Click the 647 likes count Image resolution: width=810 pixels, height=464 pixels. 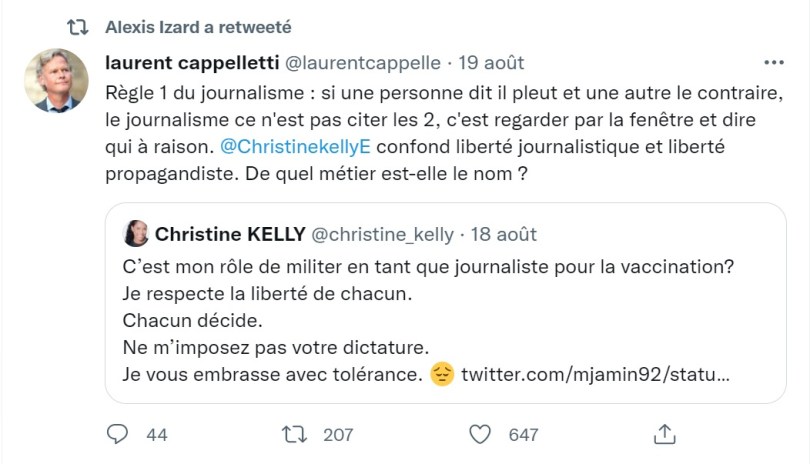pyautogui.click(x=524, y=434)
